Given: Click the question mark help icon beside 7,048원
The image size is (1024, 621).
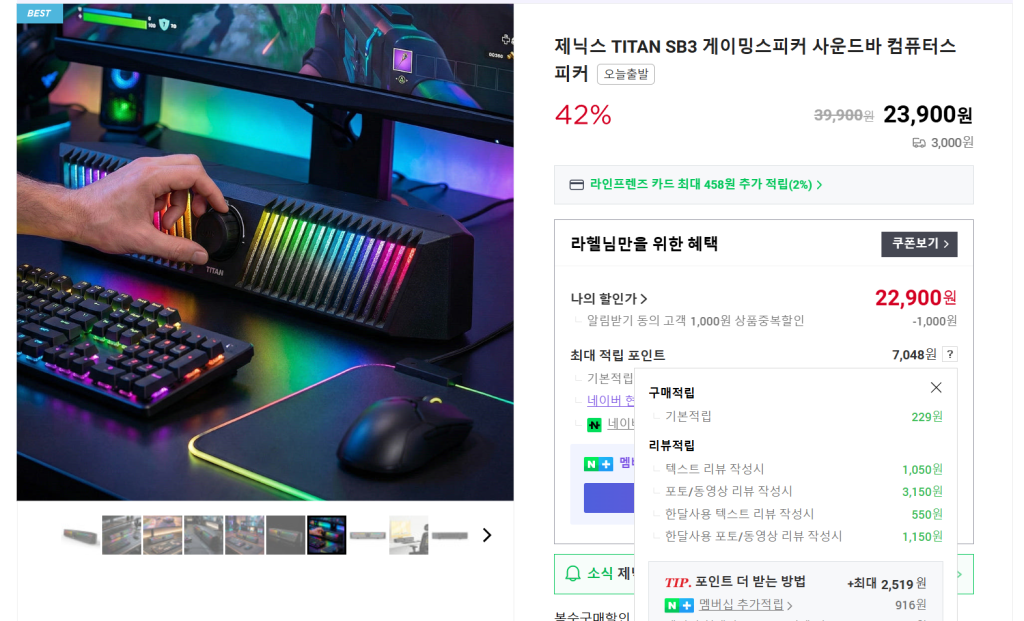Looking at the screenshot, I should click(x=950, y=355).
